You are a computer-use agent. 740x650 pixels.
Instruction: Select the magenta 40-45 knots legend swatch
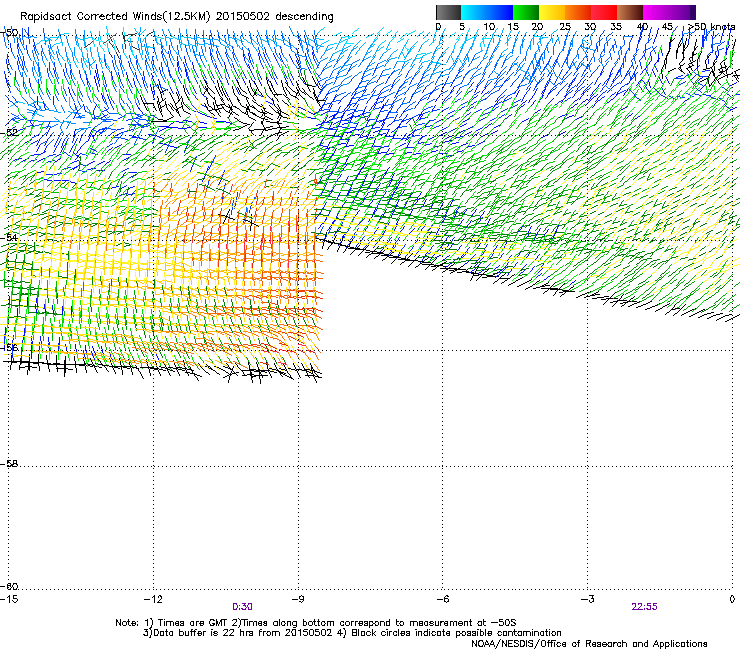click(x=656, y=12)
